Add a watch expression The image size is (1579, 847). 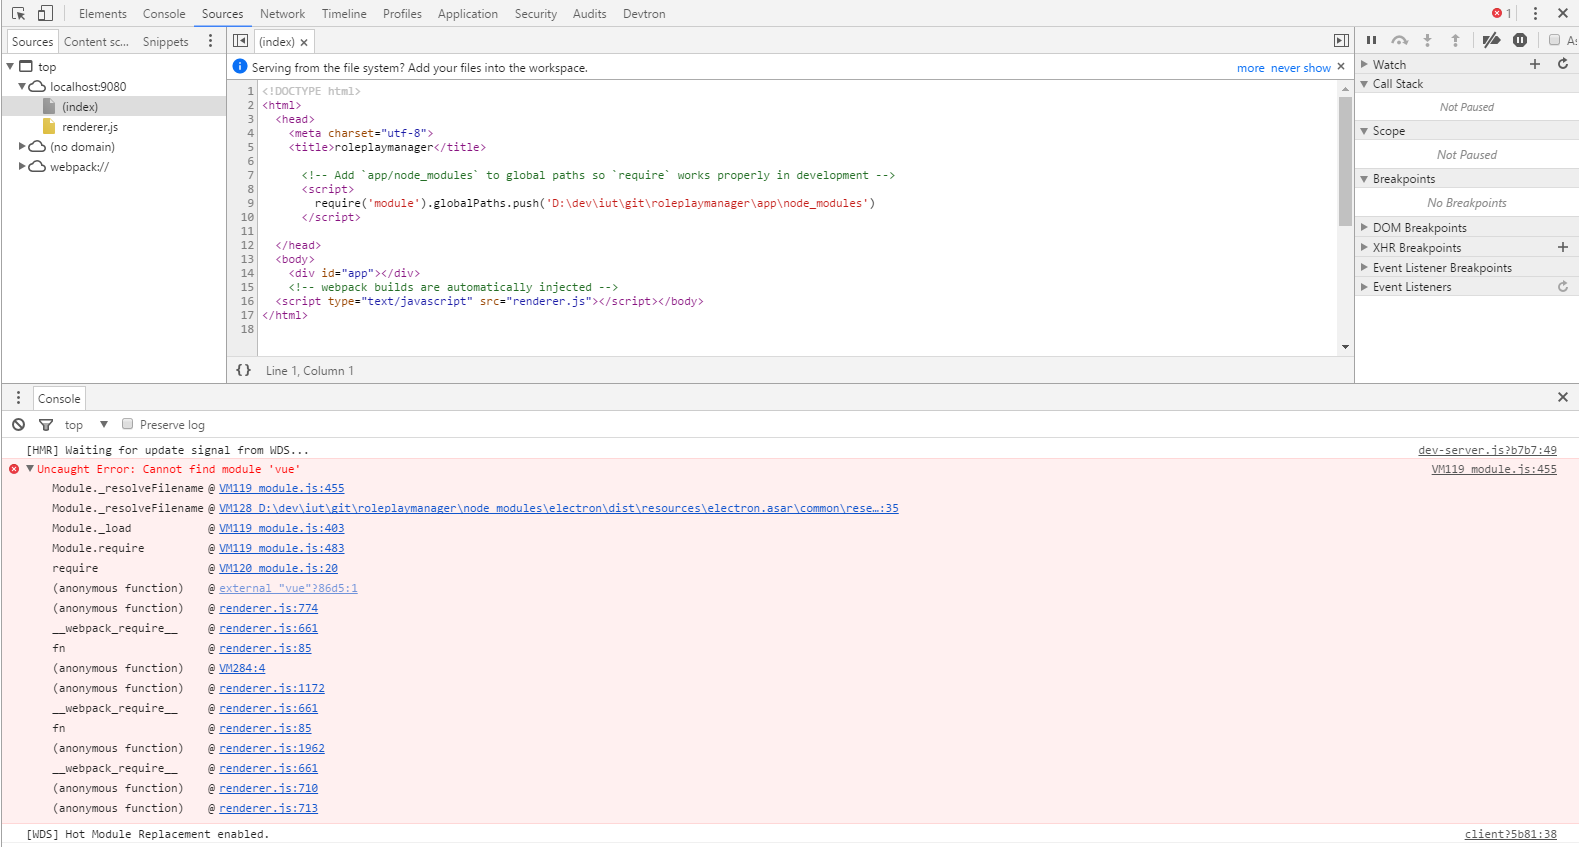pos(1535,64)
